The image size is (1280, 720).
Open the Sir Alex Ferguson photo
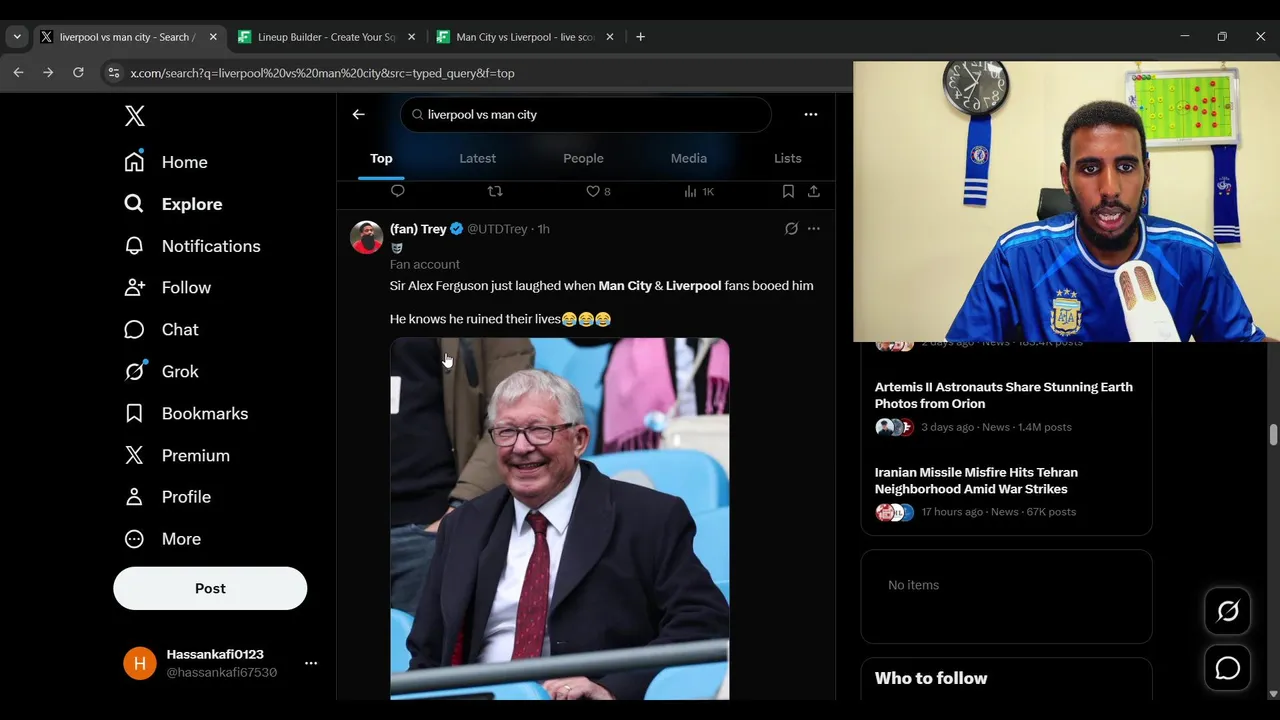click(560, 518)
